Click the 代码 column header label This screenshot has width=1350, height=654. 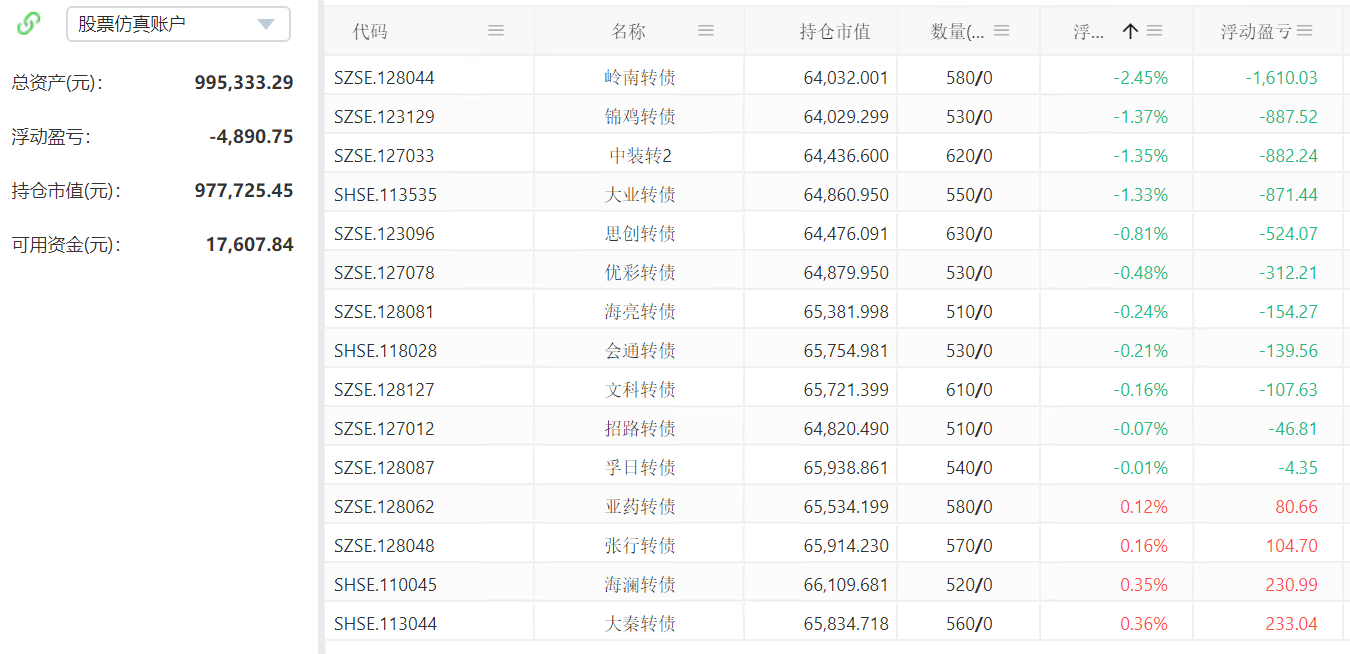click(370, 31)
